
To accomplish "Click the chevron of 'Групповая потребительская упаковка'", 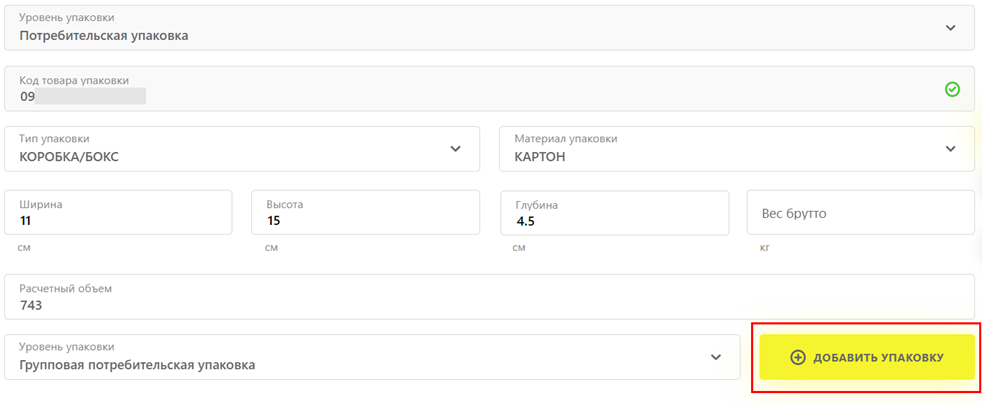I will (x=716, y=357).
